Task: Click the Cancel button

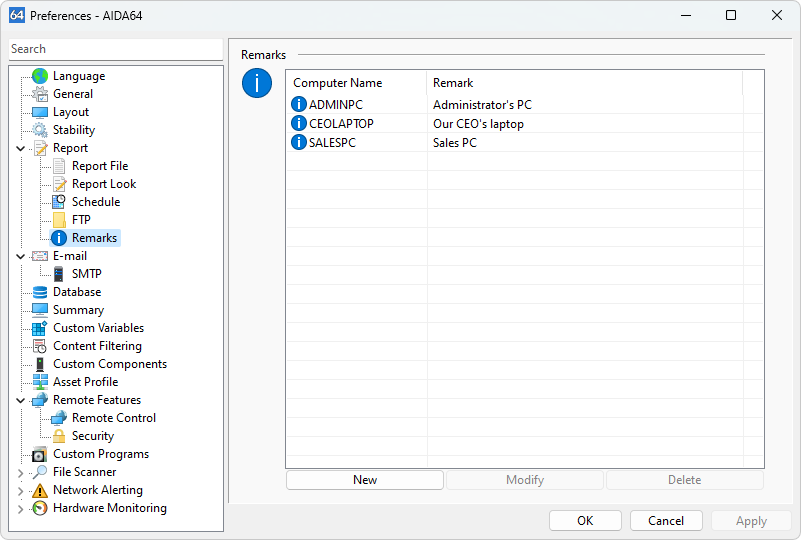Action: tap(666, 521)
